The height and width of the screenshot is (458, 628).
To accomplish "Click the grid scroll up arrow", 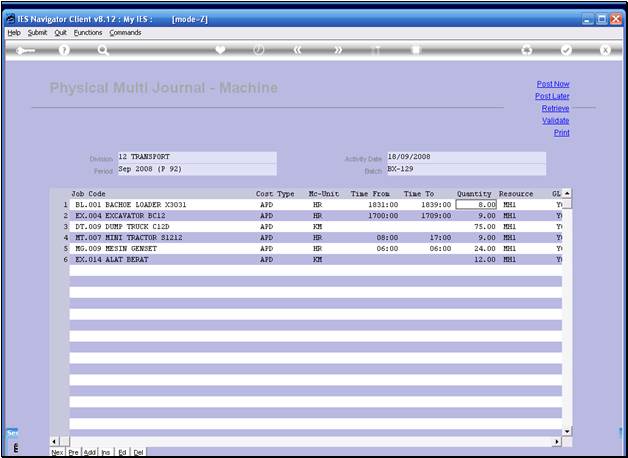I will click(567, 193).
